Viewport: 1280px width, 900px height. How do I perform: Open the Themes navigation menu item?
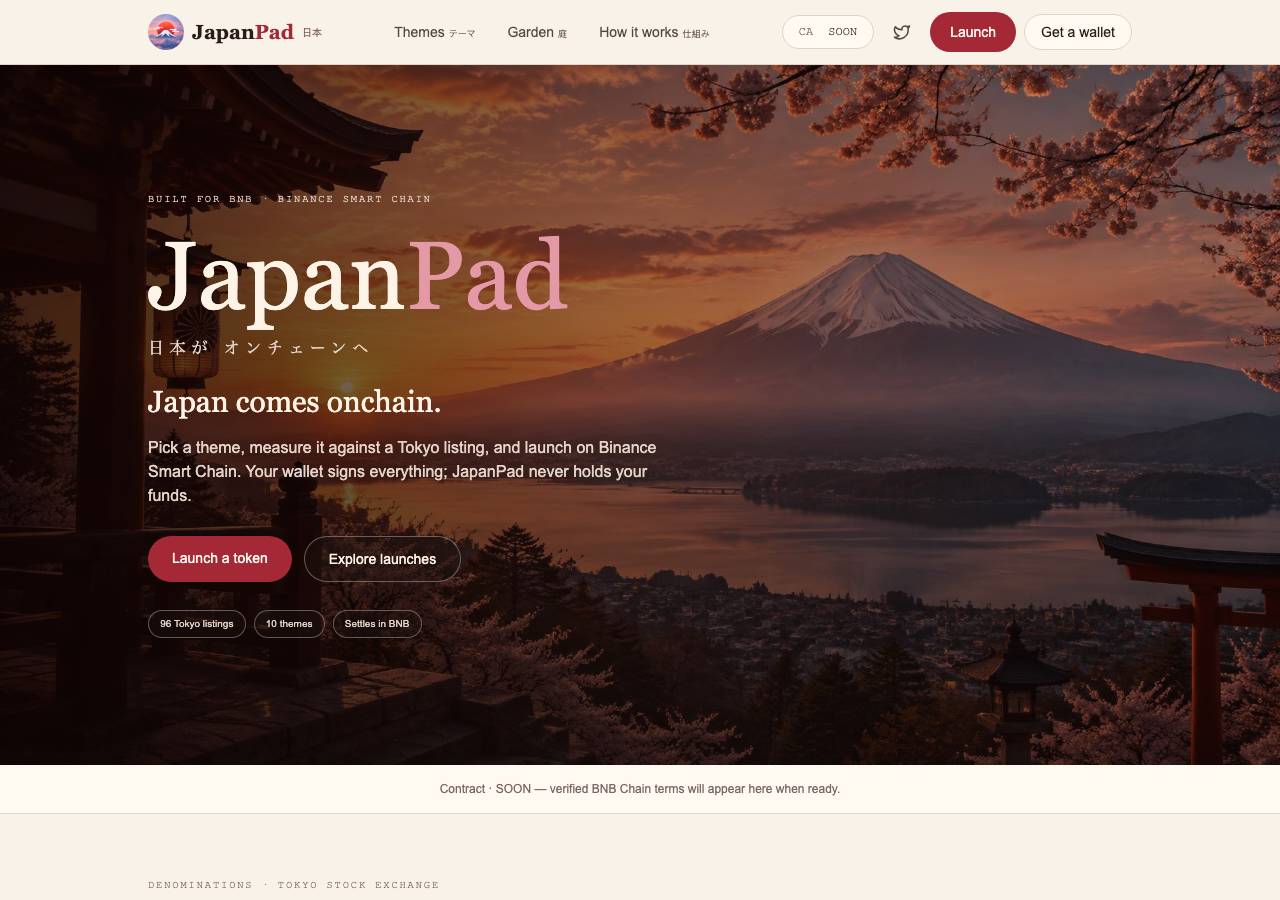coord(435,32)
